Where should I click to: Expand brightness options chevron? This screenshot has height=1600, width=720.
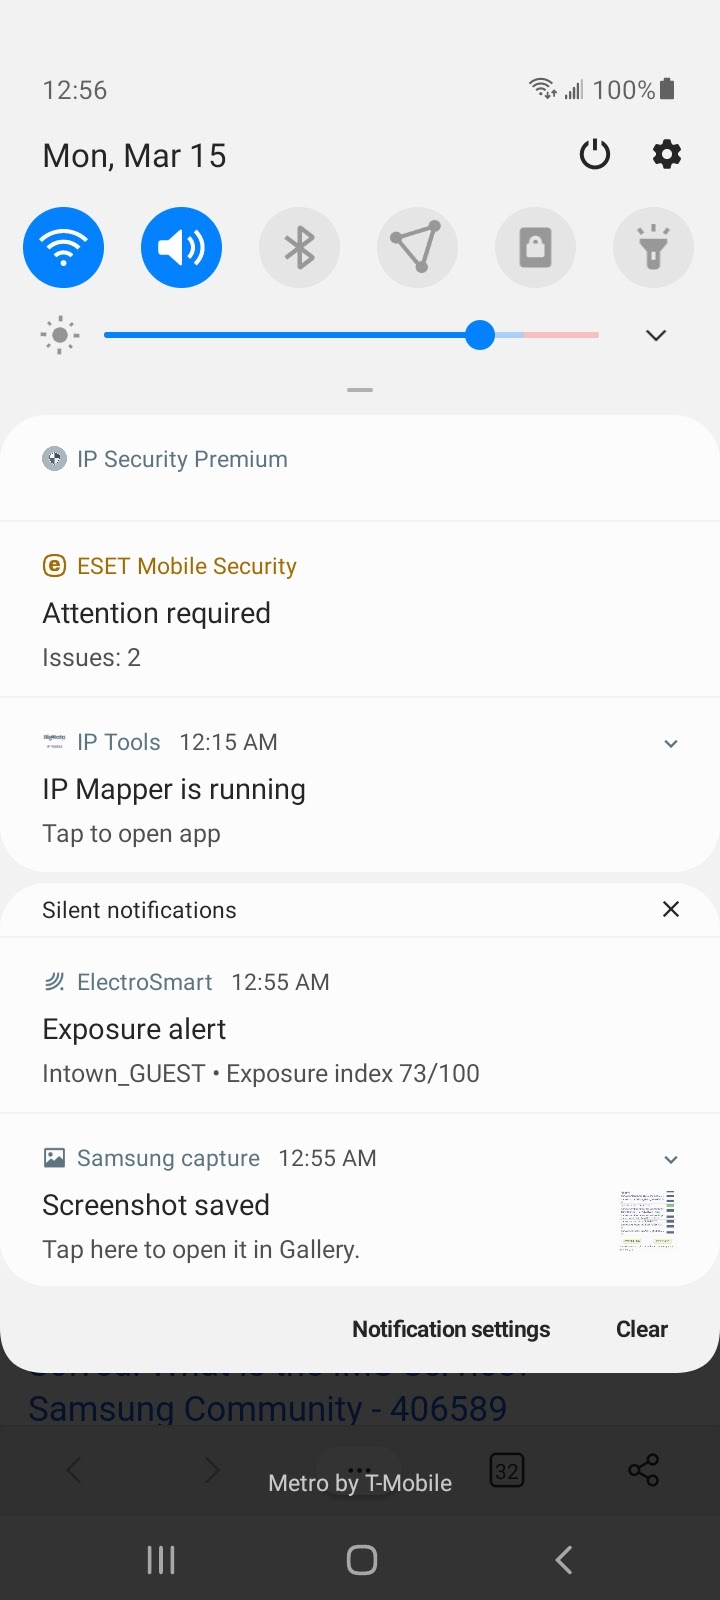(x=656, y=335)
